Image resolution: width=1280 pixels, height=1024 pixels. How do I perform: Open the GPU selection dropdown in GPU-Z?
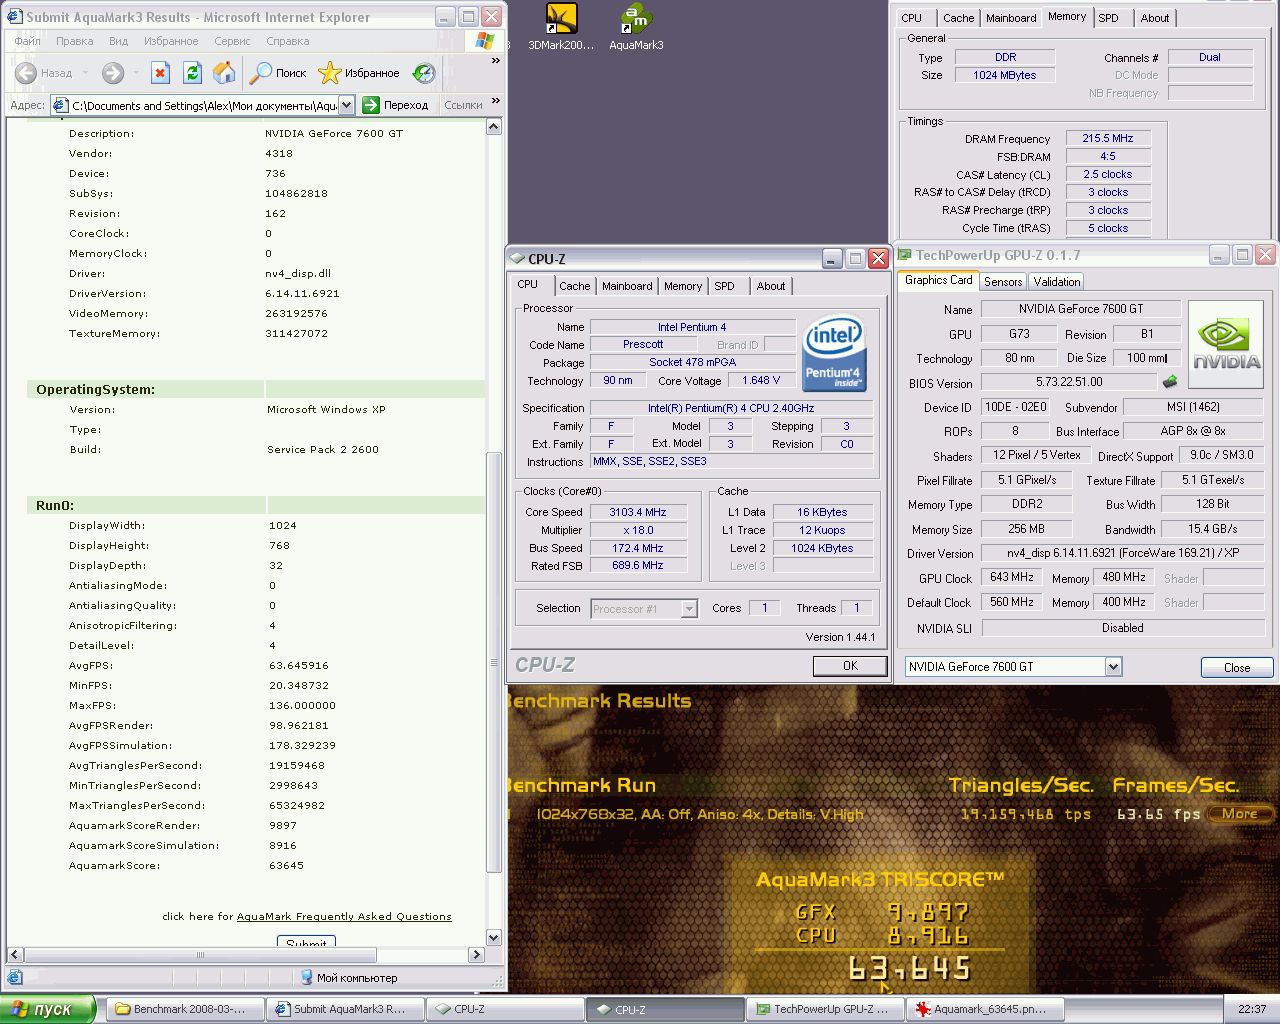tap(1113, 667)
